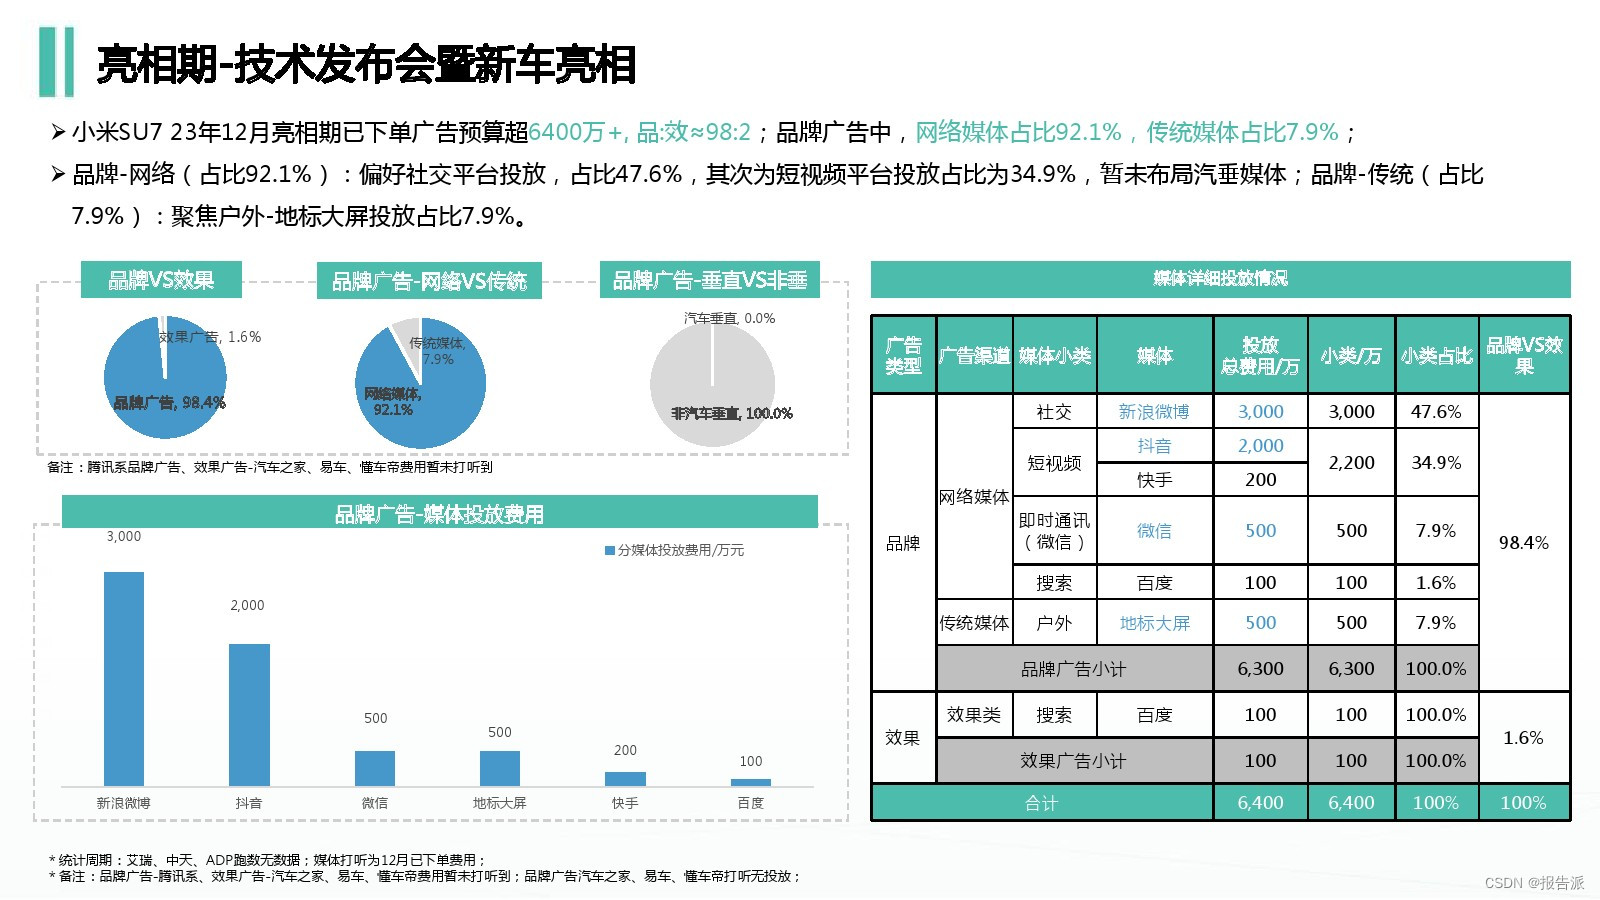Viewport: 1600px width, 900px height.
Task: Click the 媒体小类 table column header
Action: click(1055, 355)
